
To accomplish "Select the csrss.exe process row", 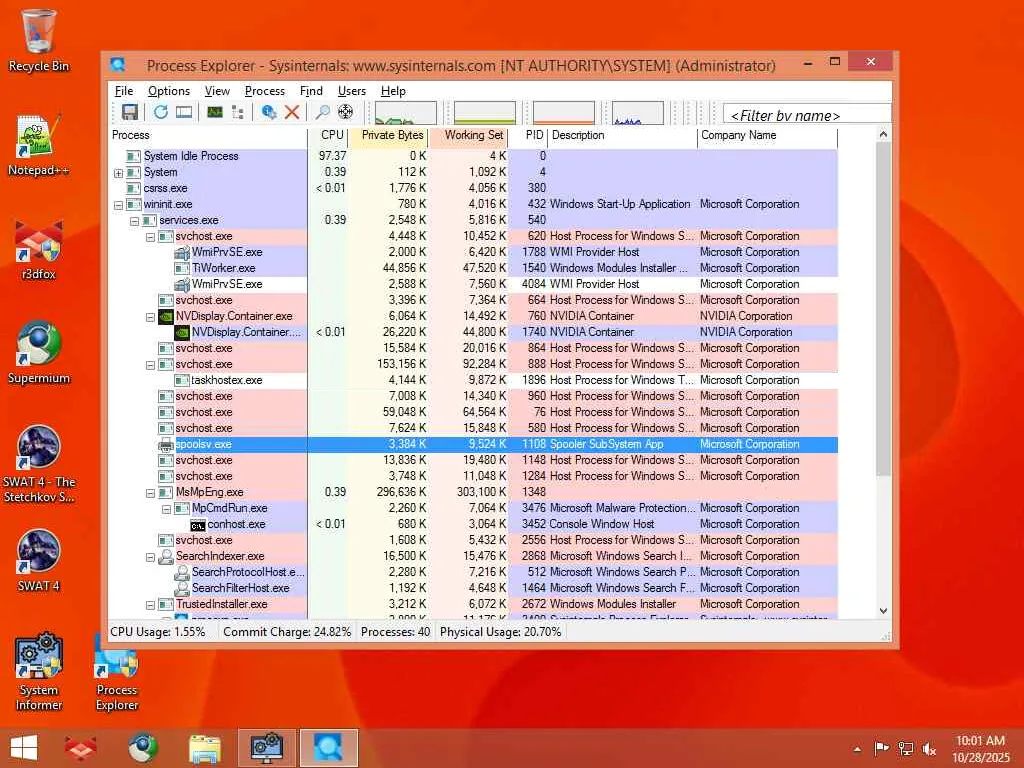I will [473, 188].
